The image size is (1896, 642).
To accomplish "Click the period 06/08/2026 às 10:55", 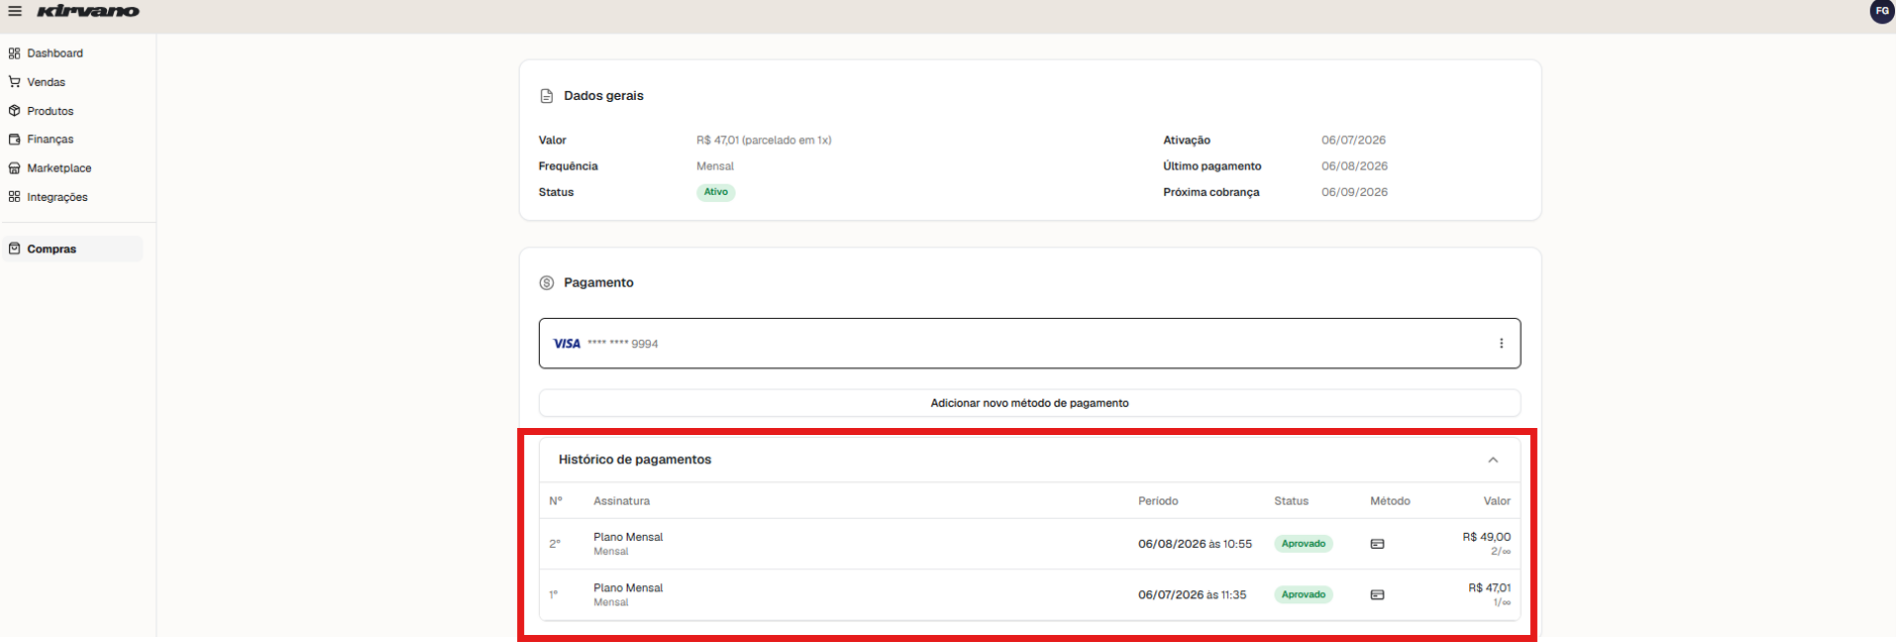I will click(x=1195, y=544).
